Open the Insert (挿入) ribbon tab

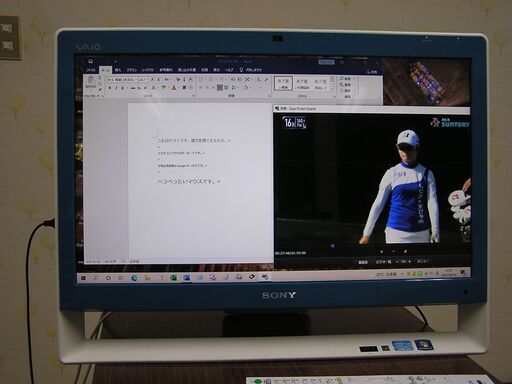pos(118,70)
